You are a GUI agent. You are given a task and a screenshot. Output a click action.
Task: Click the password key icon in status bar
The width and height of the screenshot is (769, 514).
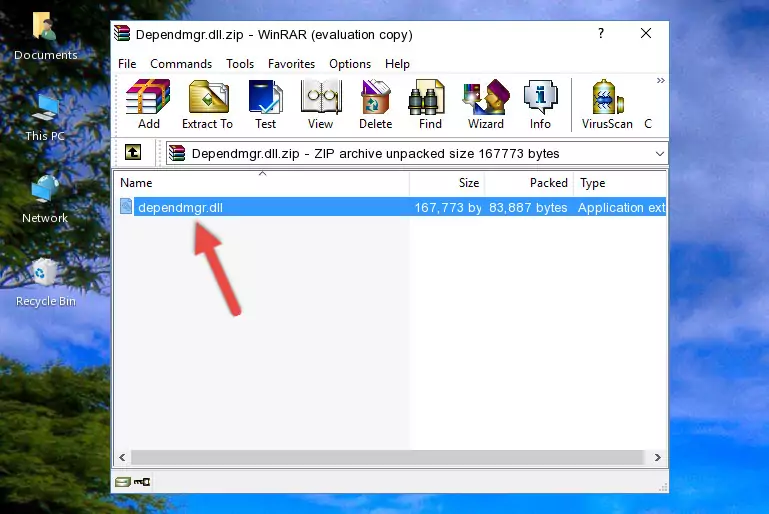[142, 482]
